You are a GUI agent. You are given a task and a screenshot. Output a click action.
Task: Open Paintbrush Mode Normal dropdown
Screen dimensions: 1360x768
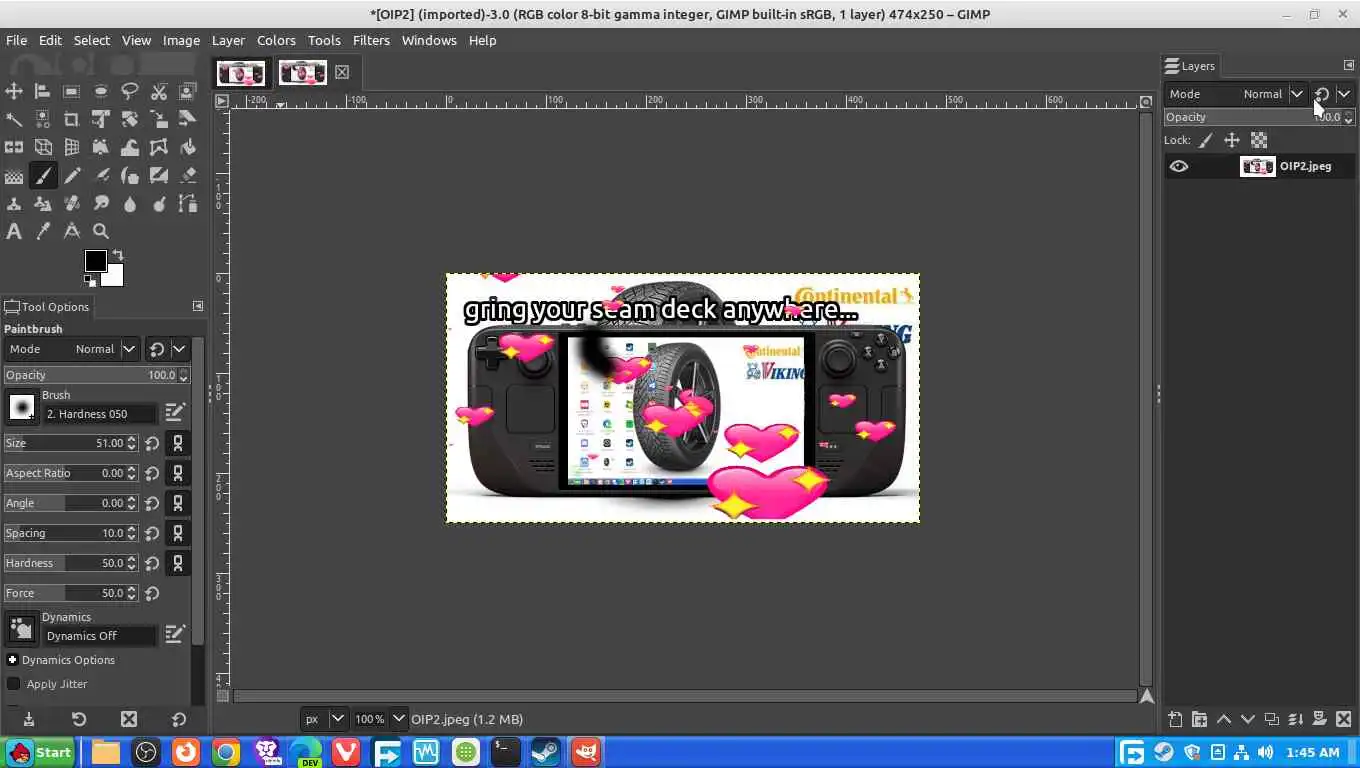point(71,349)
